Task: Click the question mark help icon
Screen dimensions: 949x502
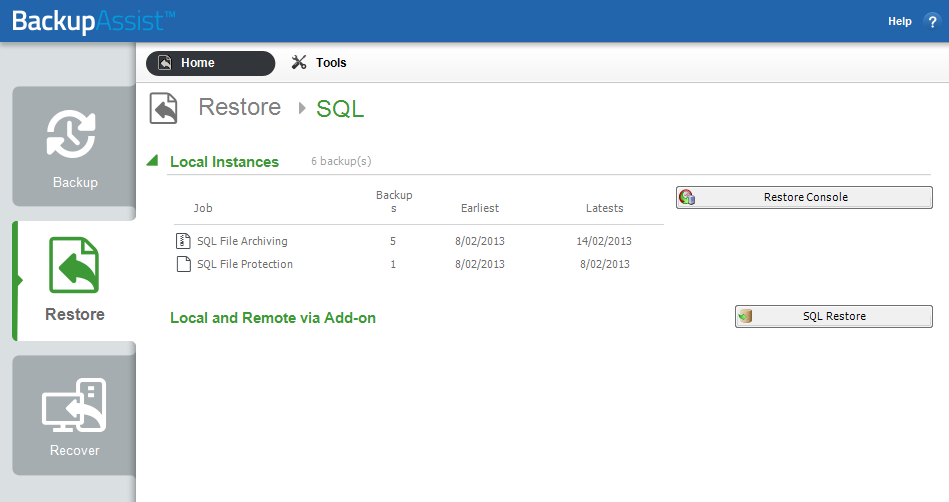Action: coord(932,21)
